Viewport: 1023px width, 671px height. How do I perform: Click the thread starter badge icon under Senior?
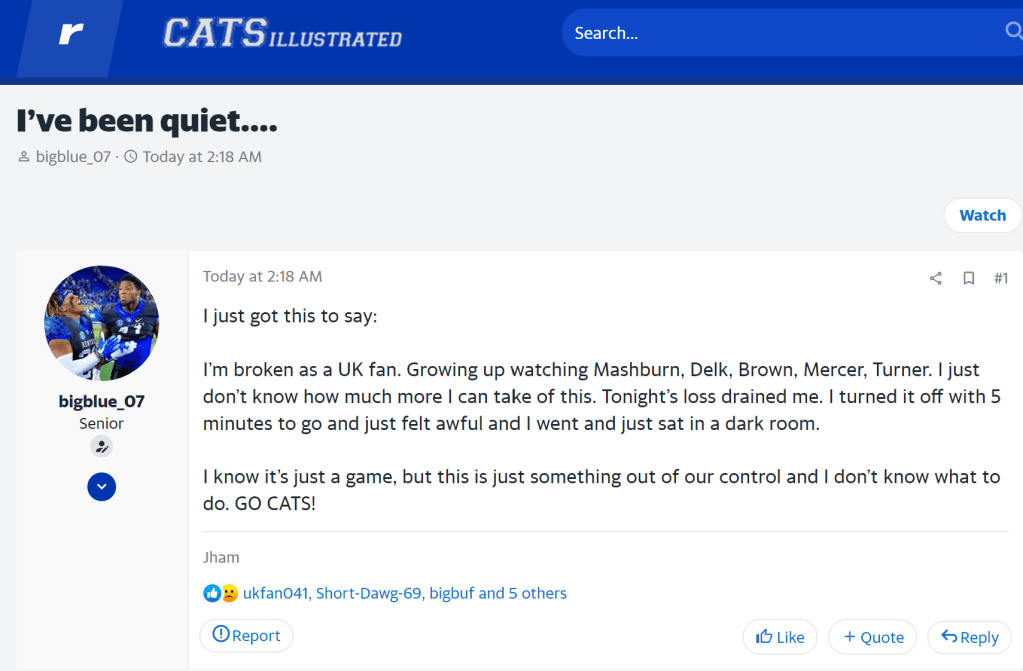coord(101,446)
